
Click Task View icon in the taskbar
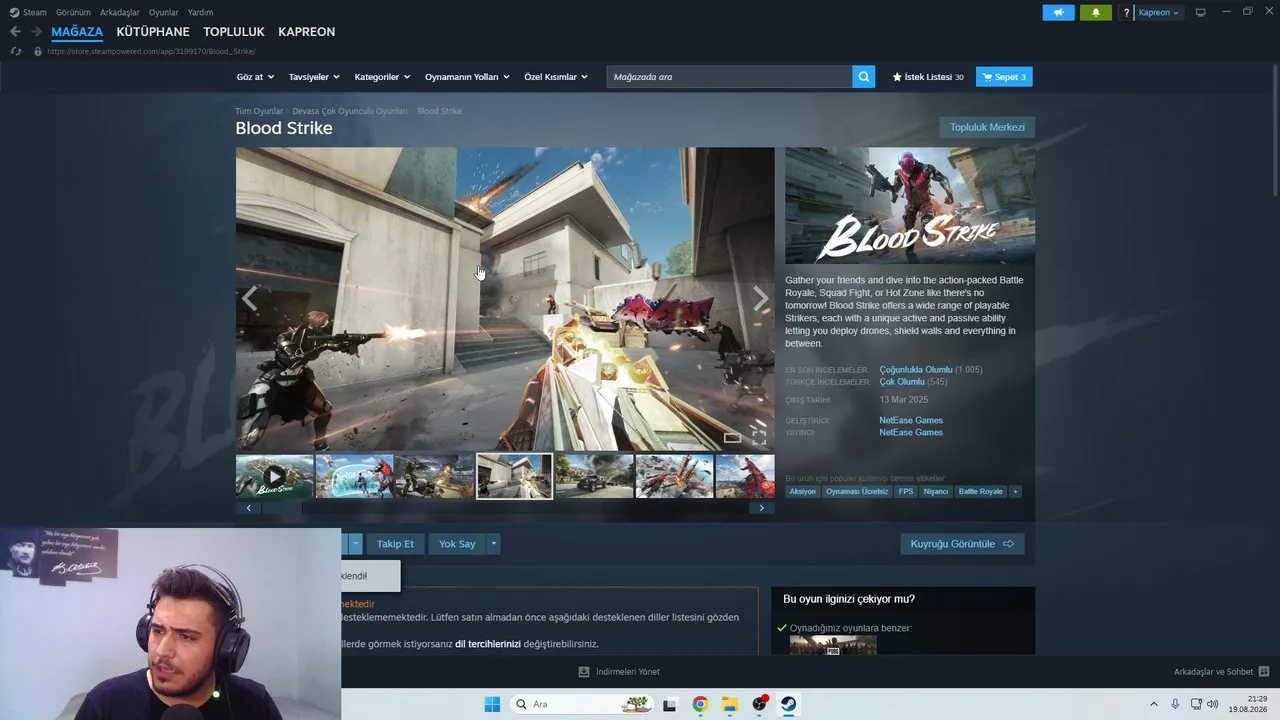[670, 704]
